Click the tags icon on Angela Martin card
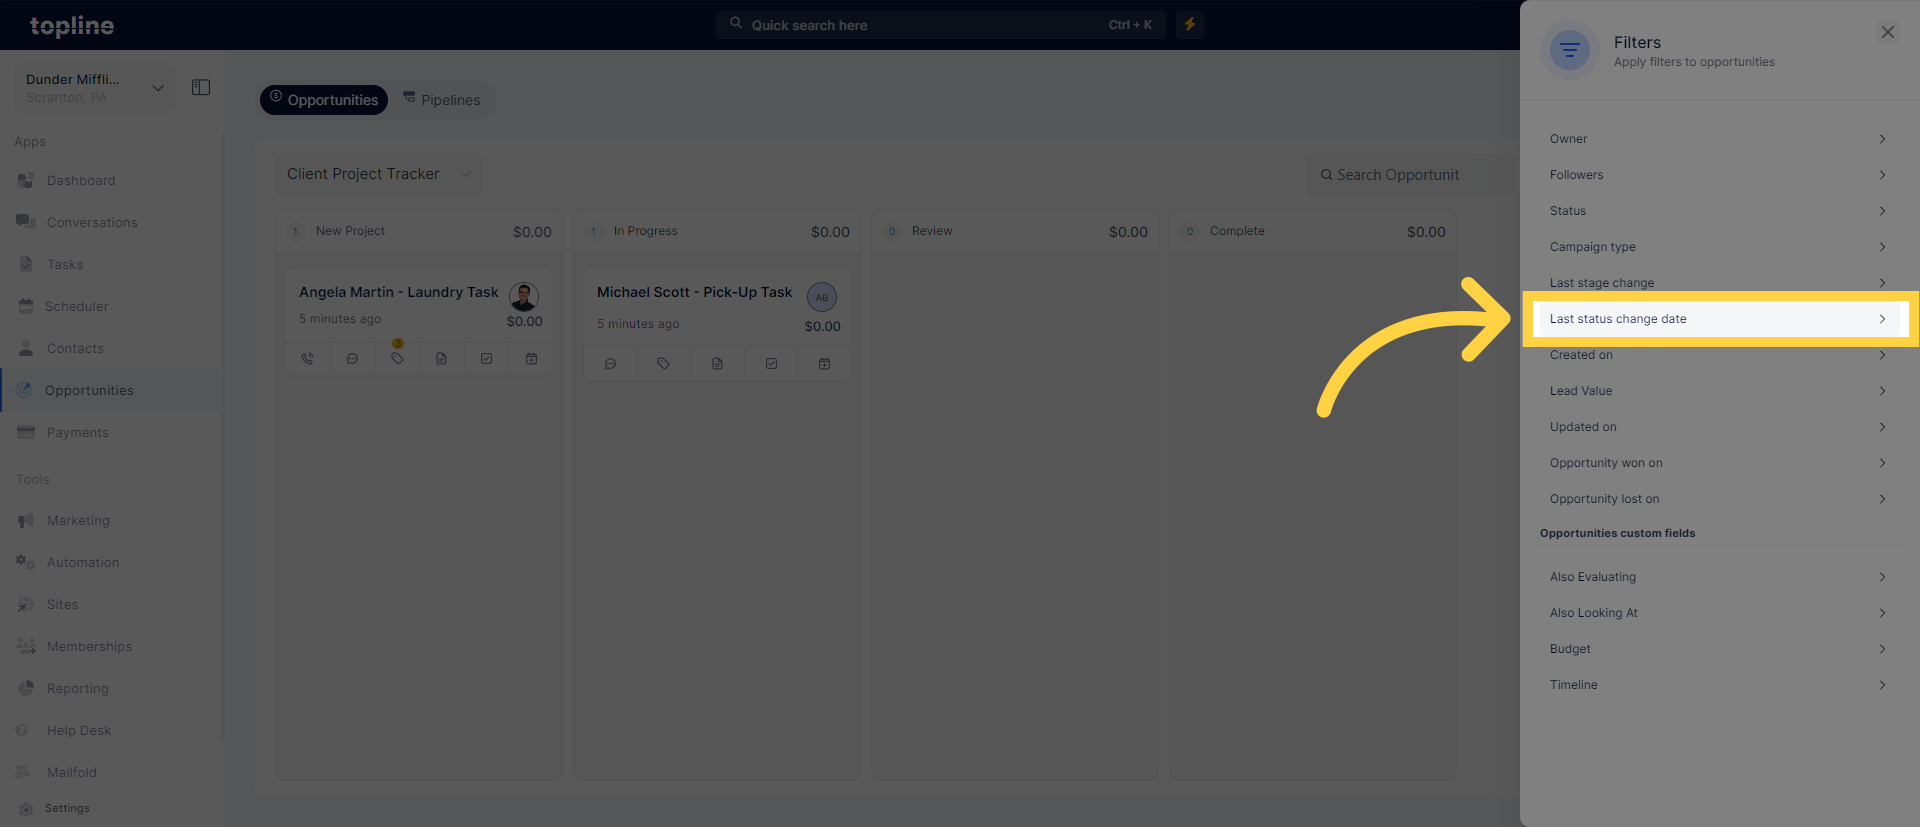 (397, 359)
